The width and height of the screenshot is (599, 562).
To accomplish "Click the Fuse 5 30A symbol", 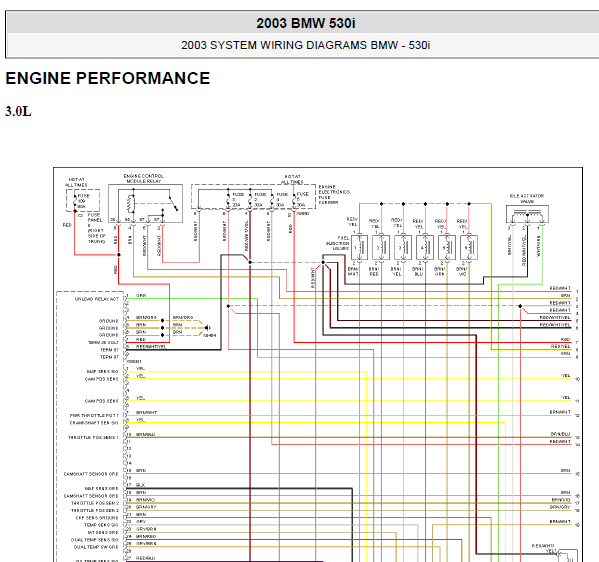I will 294,200.
